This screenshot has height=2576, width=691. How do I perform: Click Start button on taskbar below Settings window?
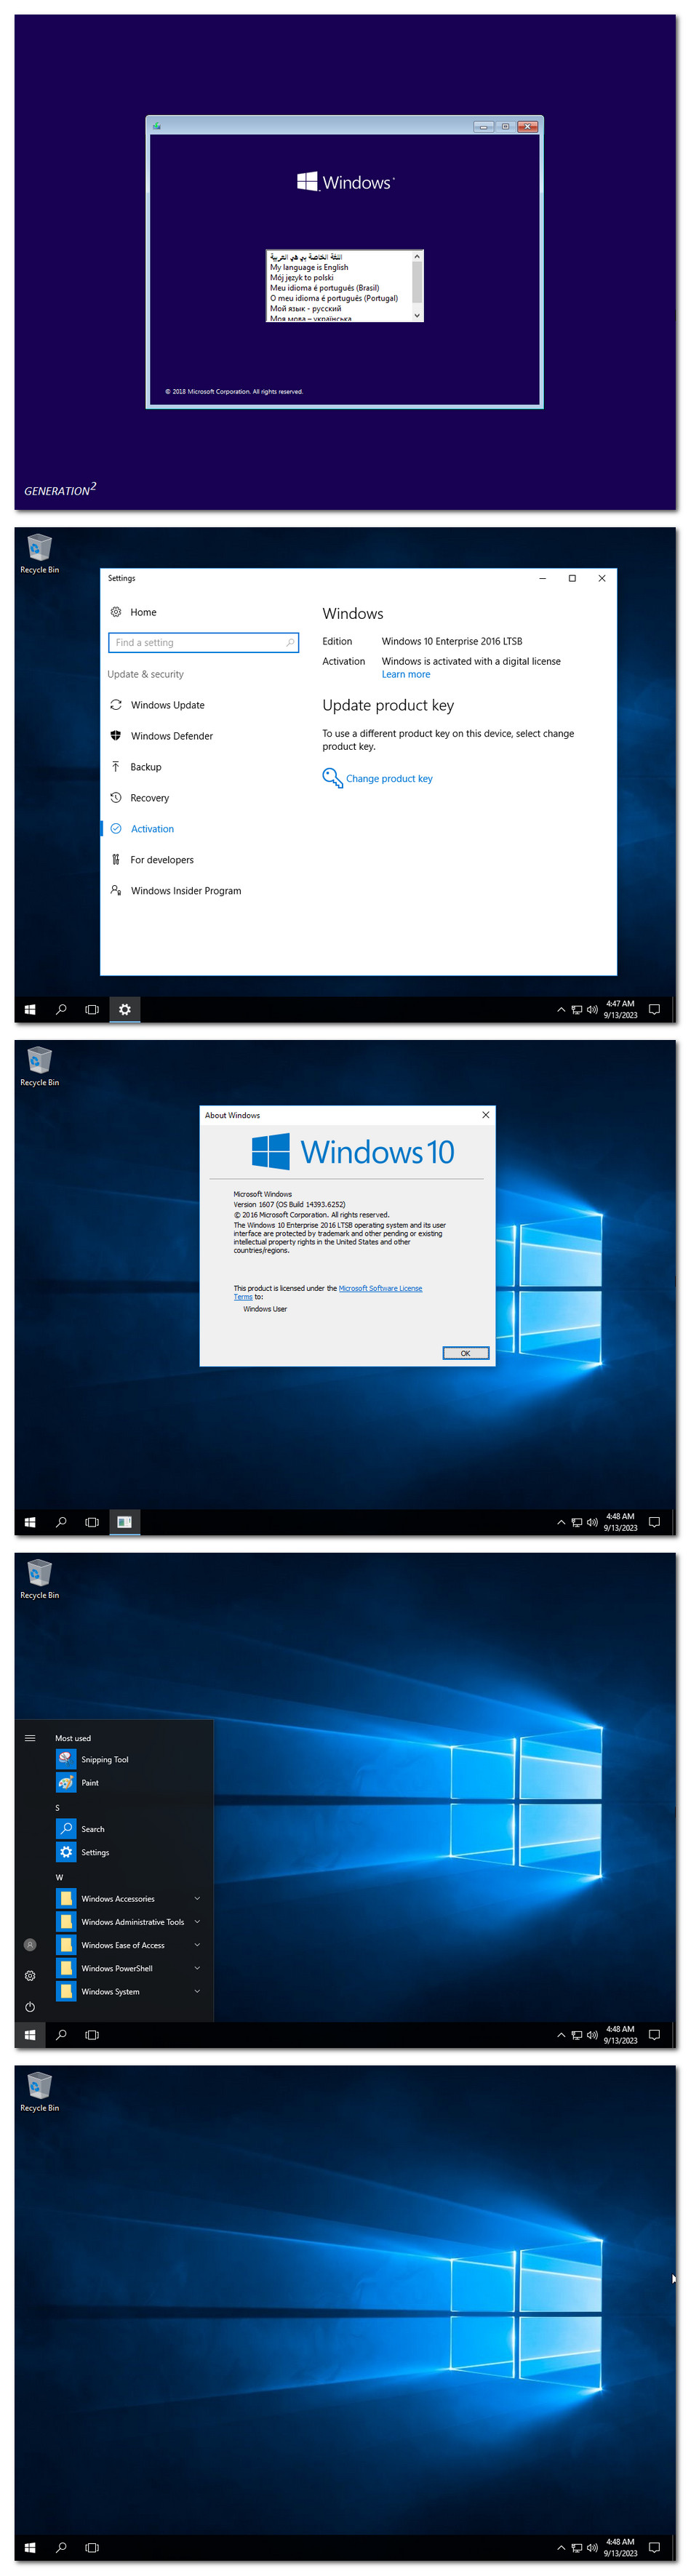[x=30, y=1010]
